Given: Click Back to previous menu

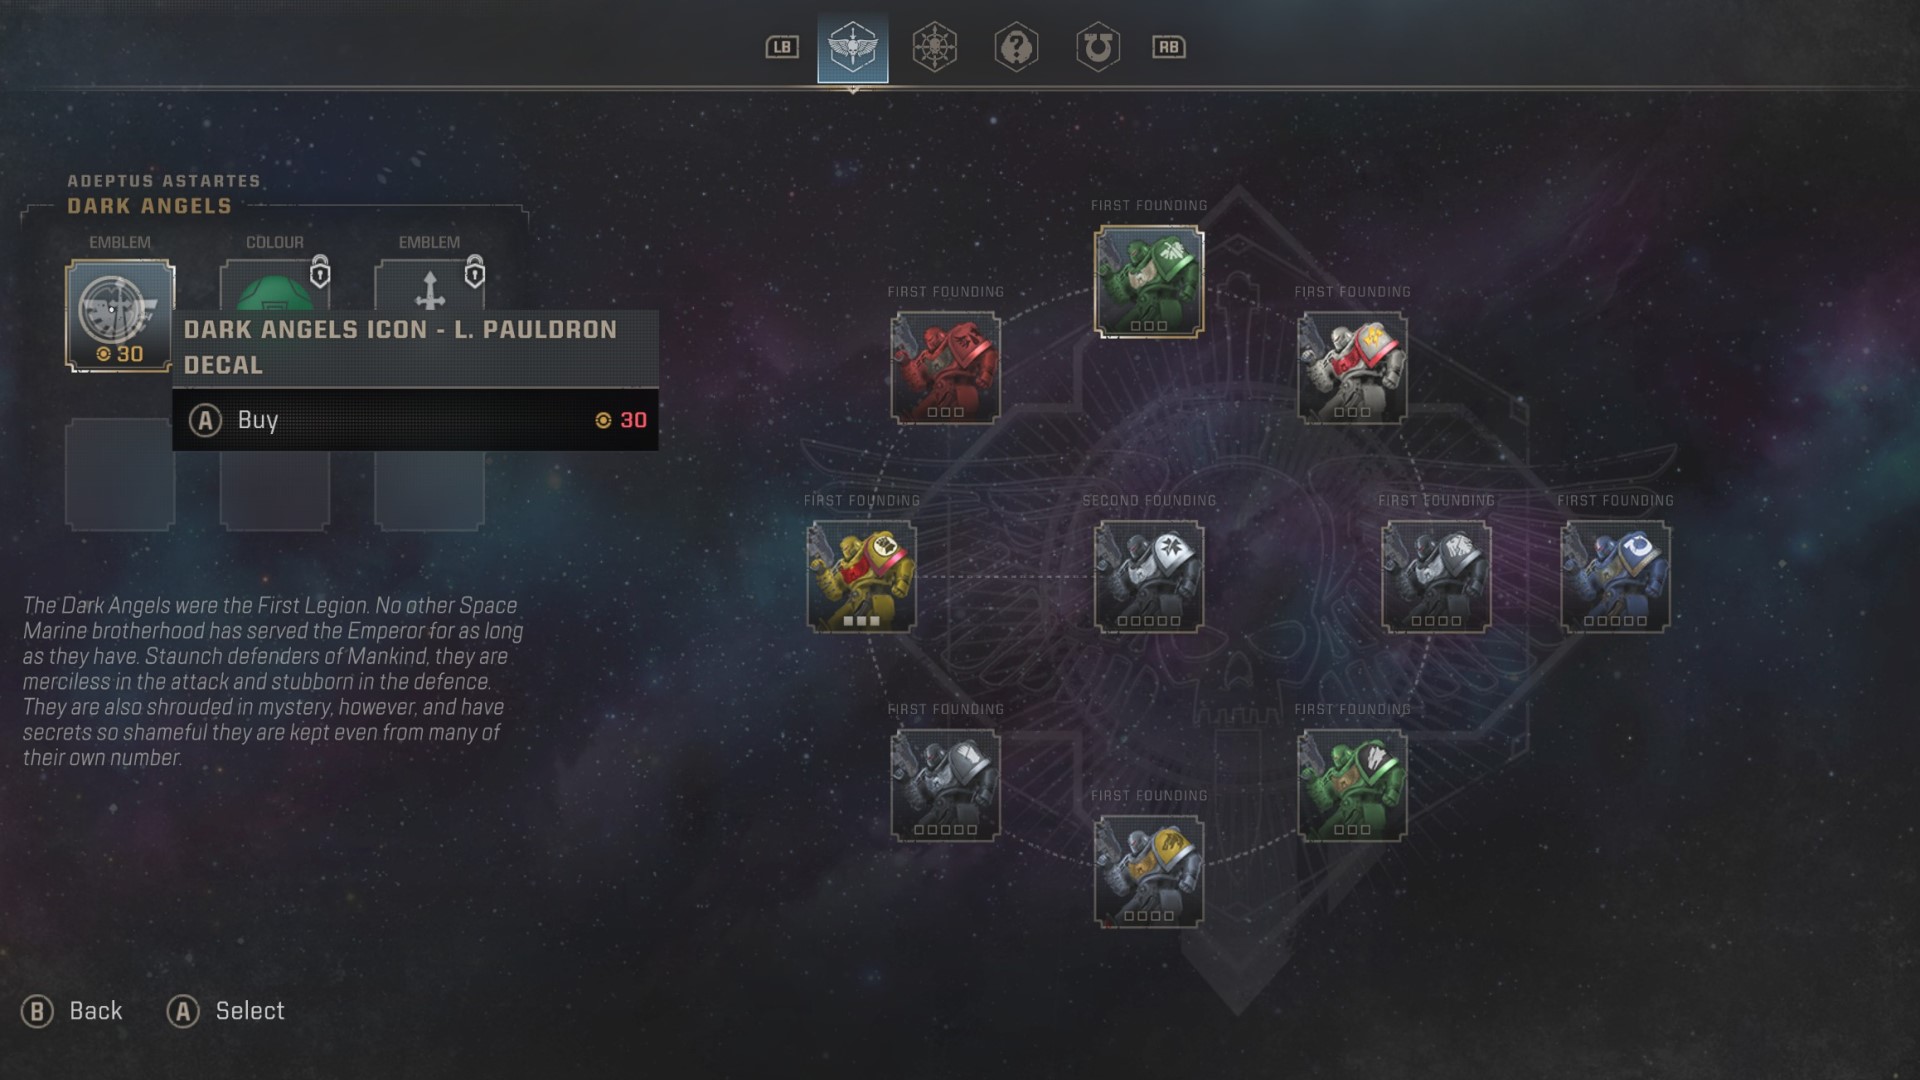Looking at the screenshot, I should click(x=73, y=1010).
